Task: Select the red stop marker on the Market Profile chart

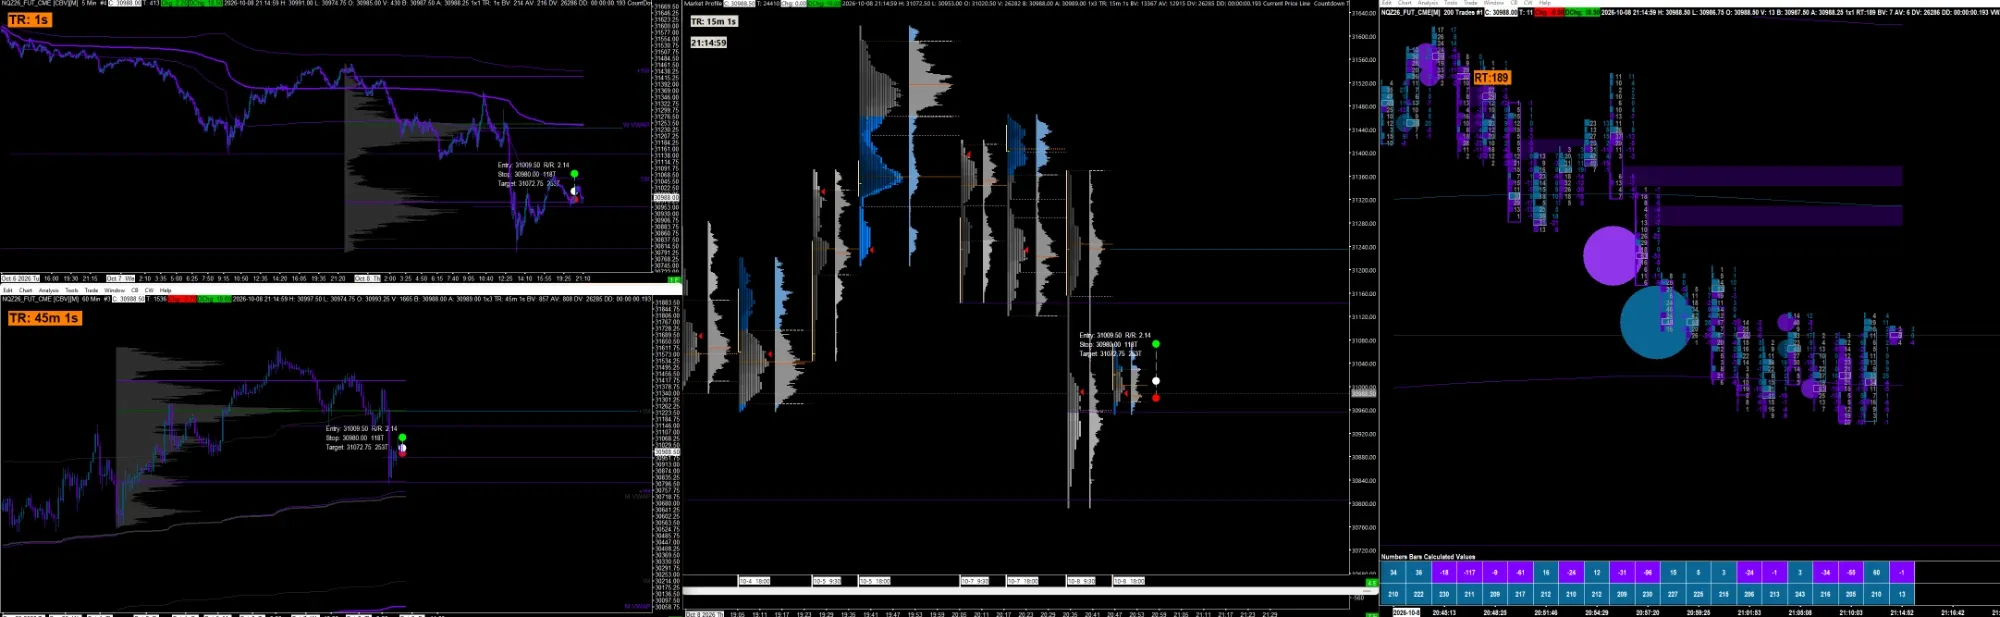Action: tap(1156, 398)
